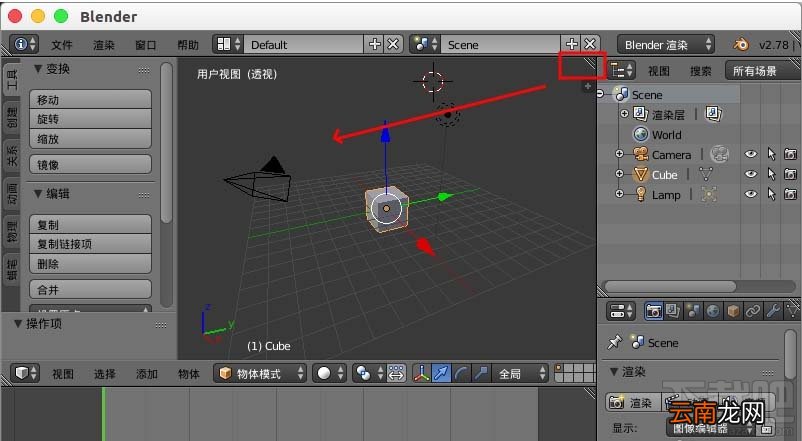This screenshot has height=441, width=802.
Task: Open the 渲染 menu in top bar
Action: pos(104,45)
